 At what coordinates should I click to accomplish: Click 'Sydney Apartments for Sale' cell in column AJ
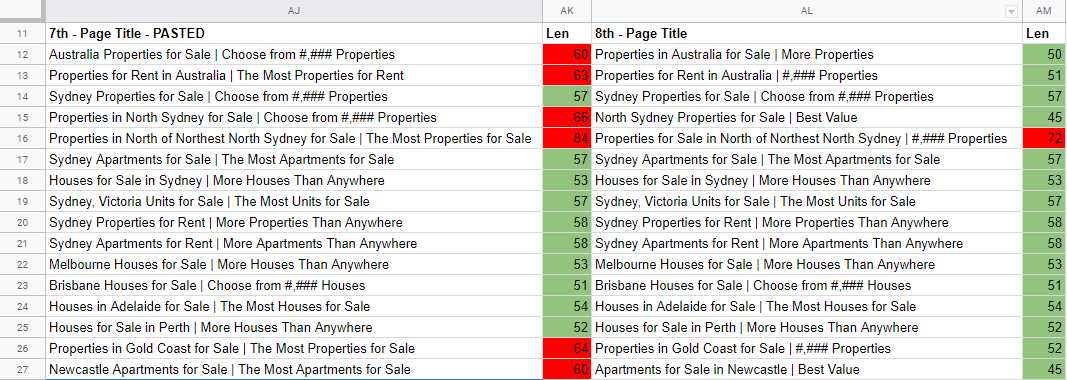(294, 159)
